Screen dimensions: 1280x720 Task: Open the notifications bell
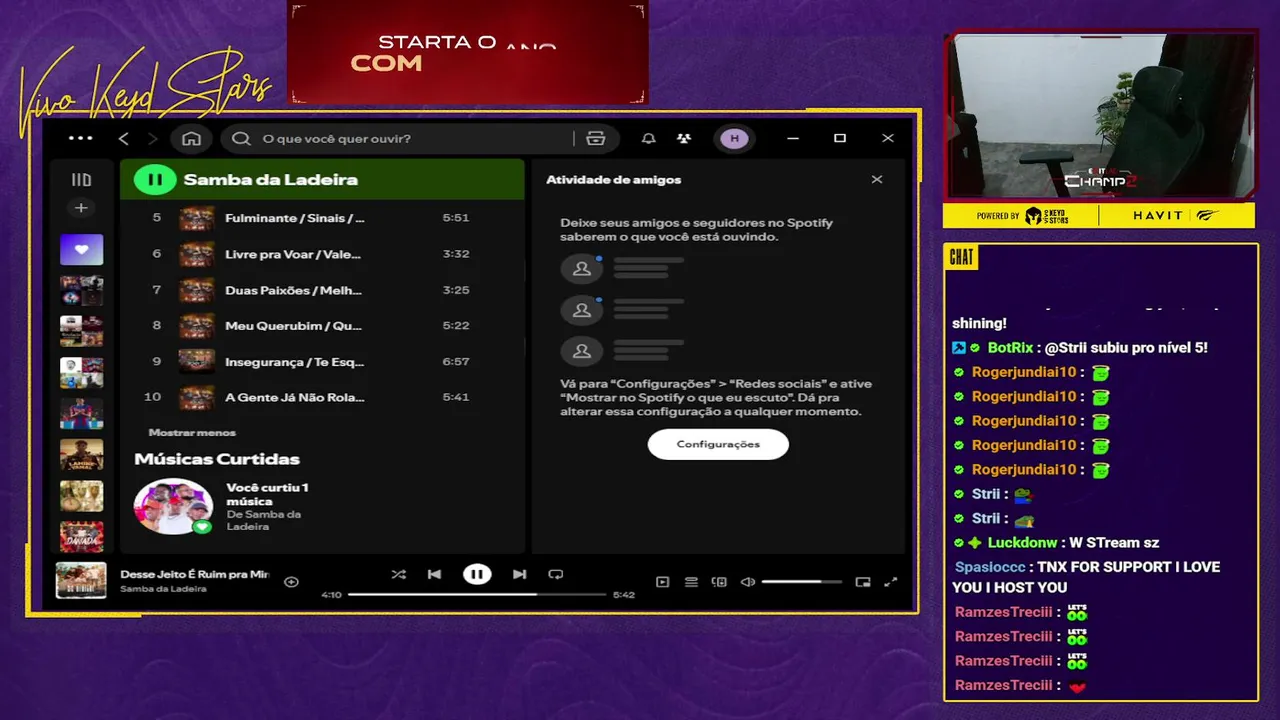click(649, 139)
